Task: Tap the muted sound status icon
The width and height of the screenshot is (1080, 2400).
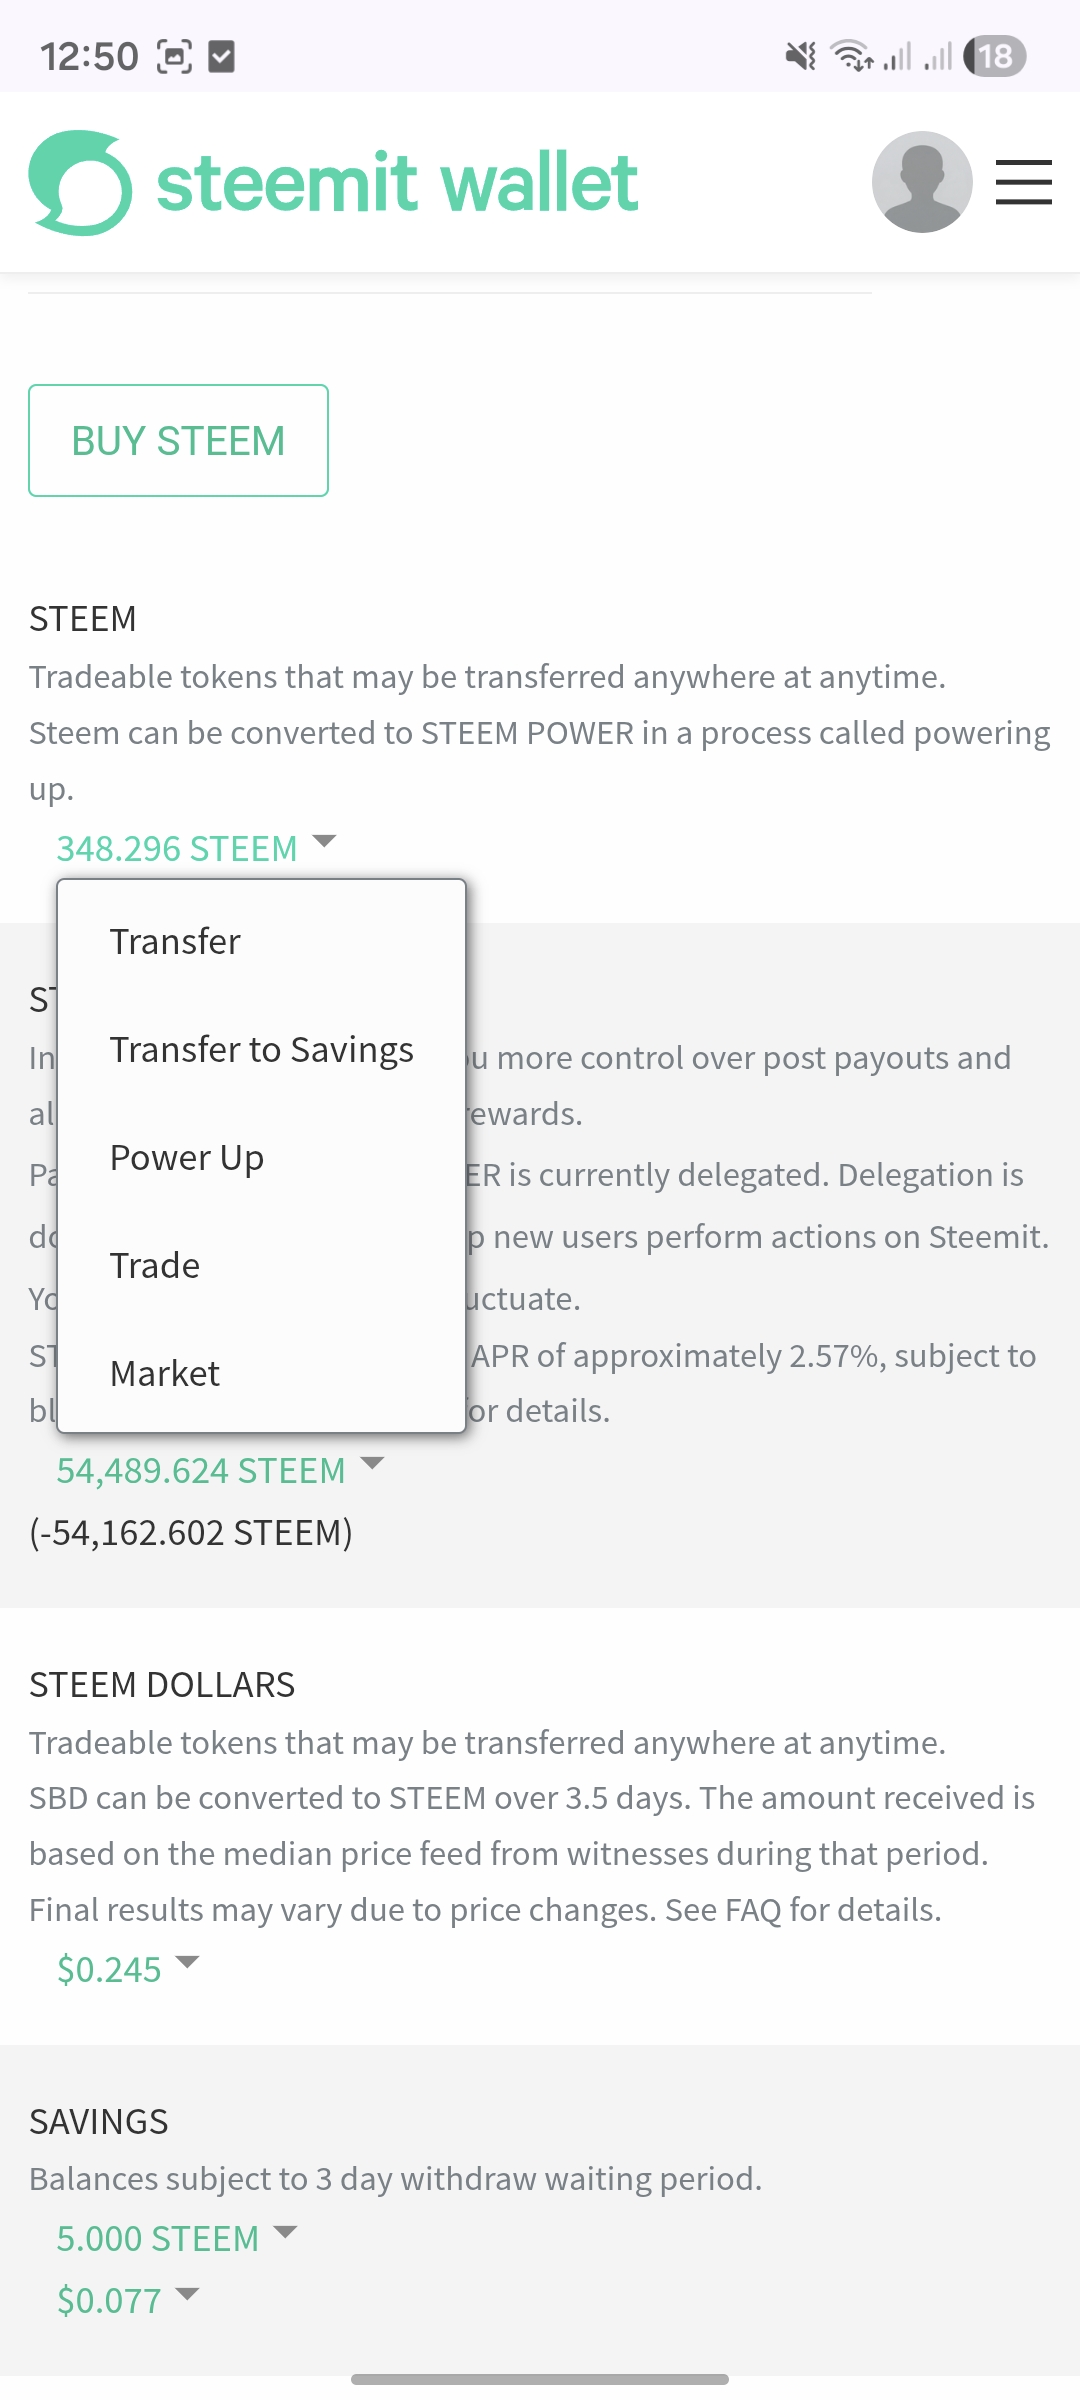Action: (x=800, y=56)
